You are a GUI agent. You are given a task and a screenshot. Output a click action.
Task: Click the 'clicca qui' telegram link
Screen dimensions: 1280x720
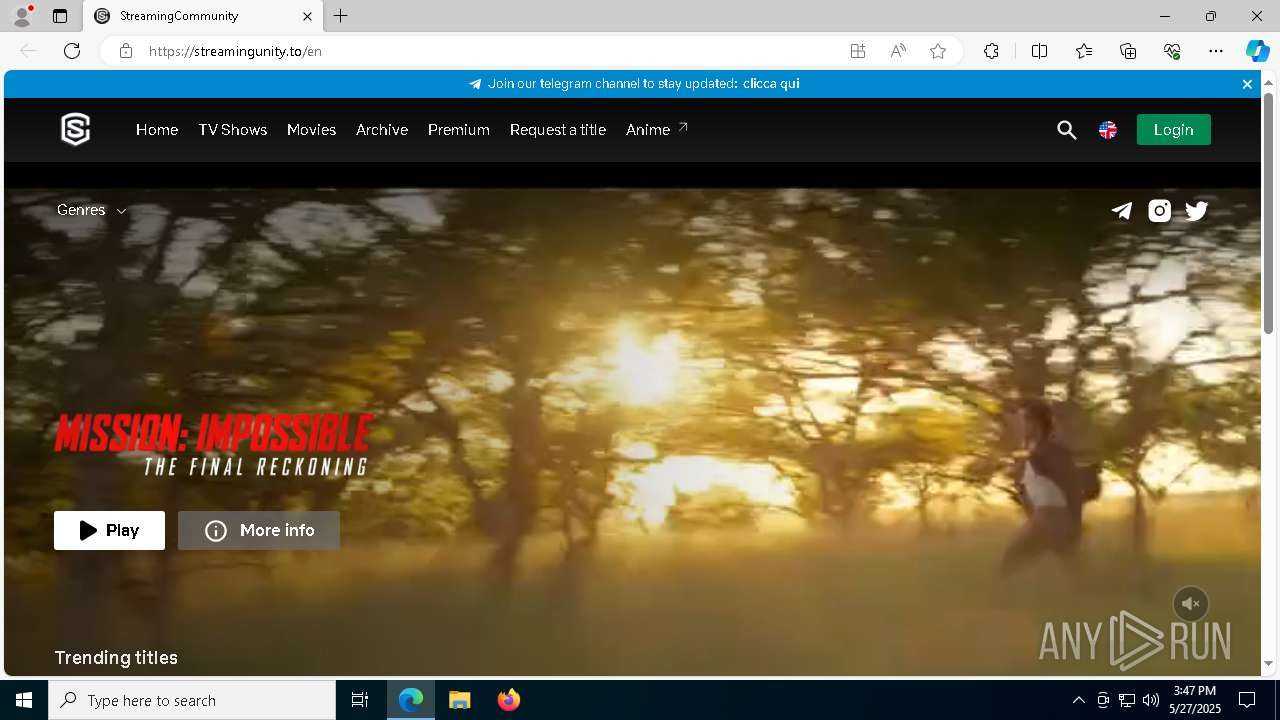click(x=771, y=84)
